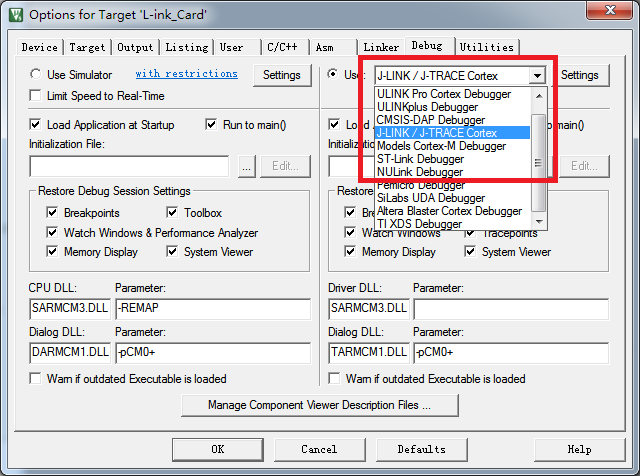Collapse the debugger dropdown arrow

538,75
